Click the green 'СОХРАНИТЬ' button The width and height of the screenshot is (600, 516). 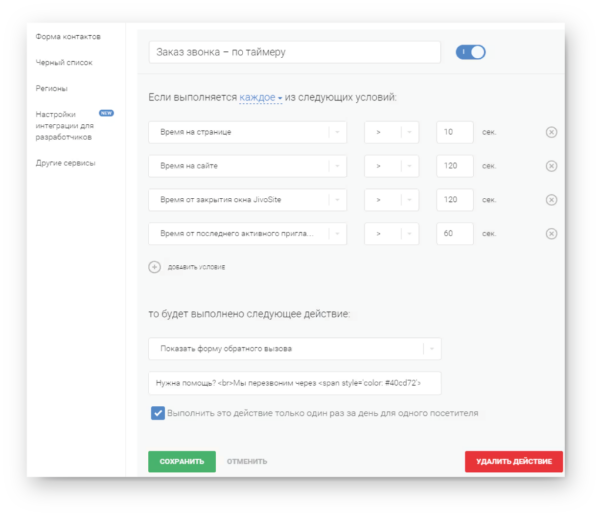[182, 462]
